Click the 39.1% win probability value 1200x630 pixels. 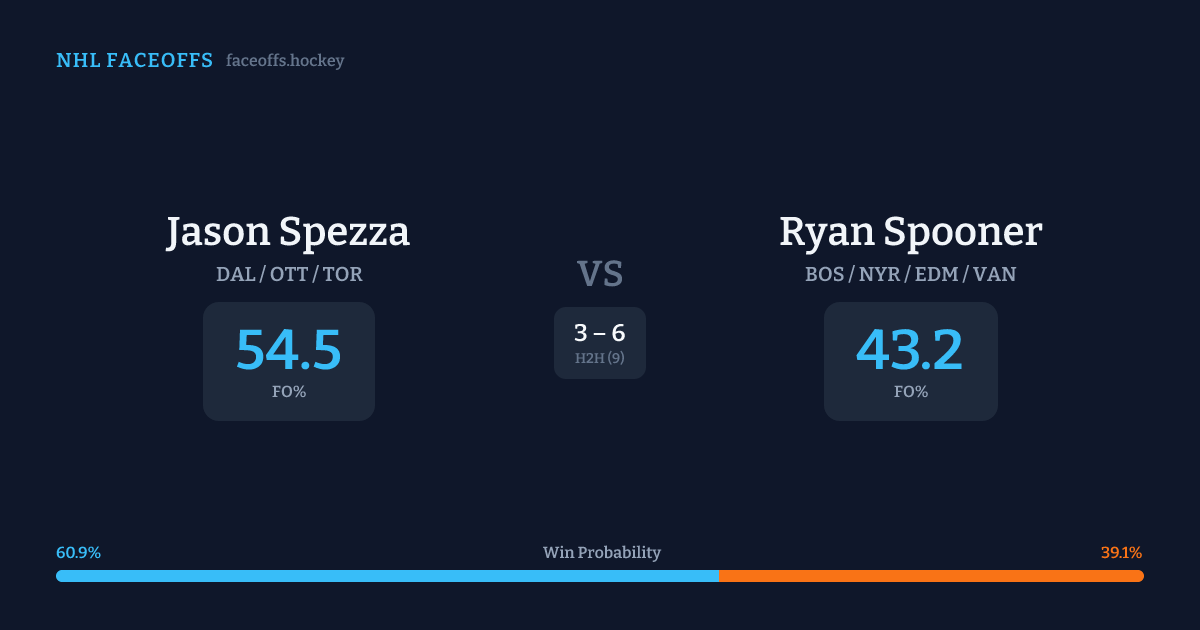[1121, 553]
